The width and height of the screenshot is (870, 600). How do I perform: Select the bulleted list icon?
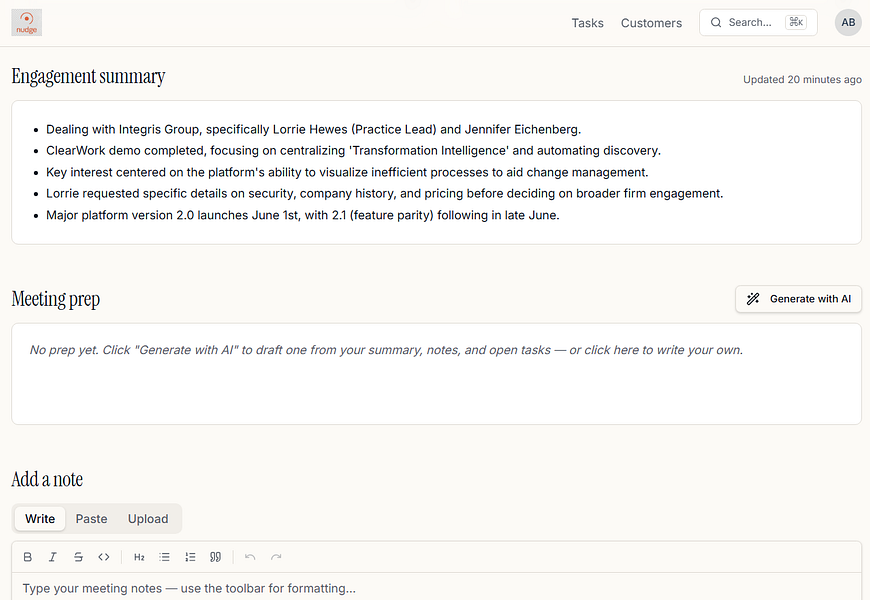165,557
